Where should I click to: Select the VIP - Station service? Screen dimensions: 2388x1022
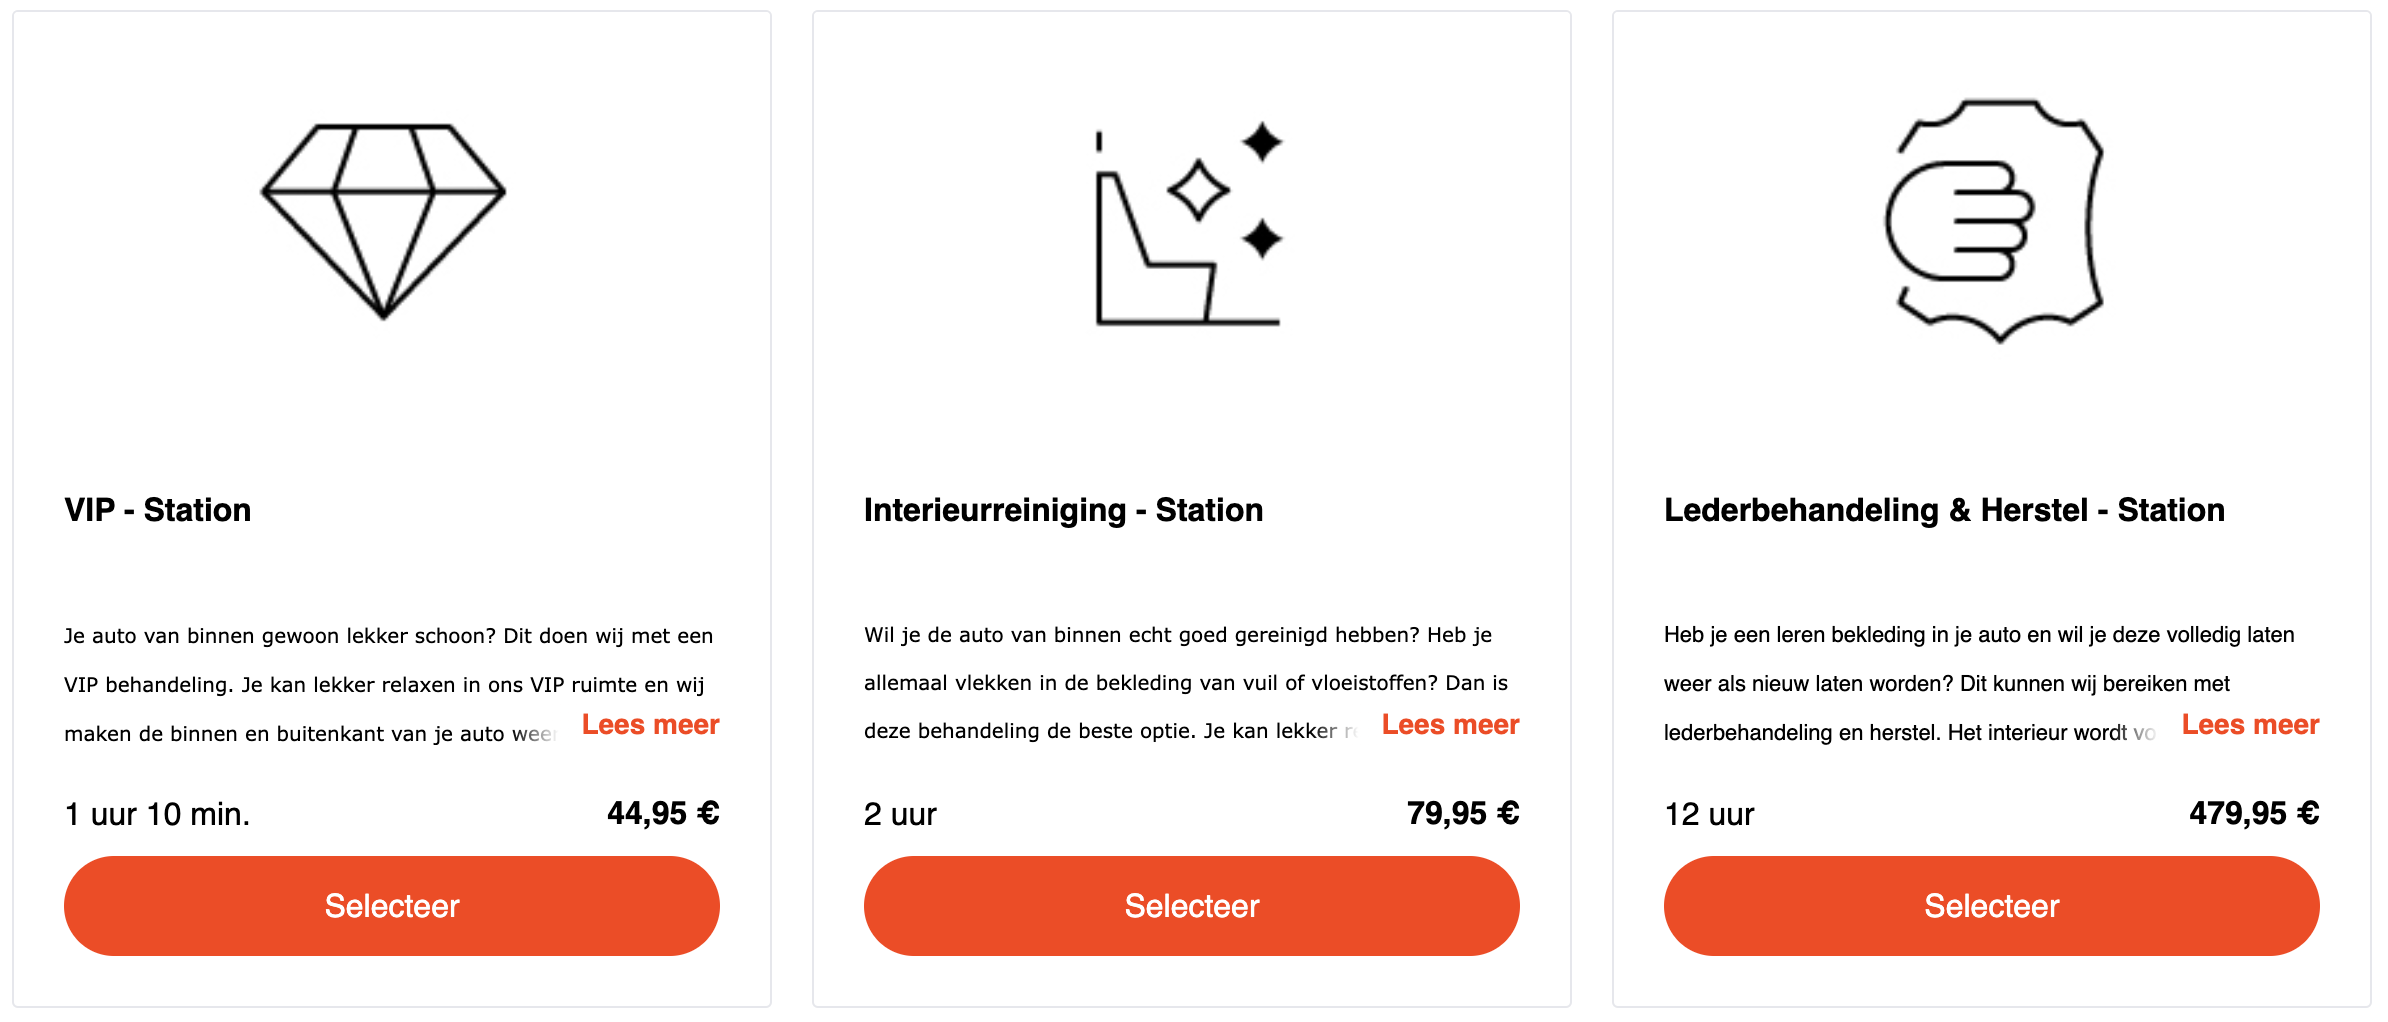click(392, 906)
